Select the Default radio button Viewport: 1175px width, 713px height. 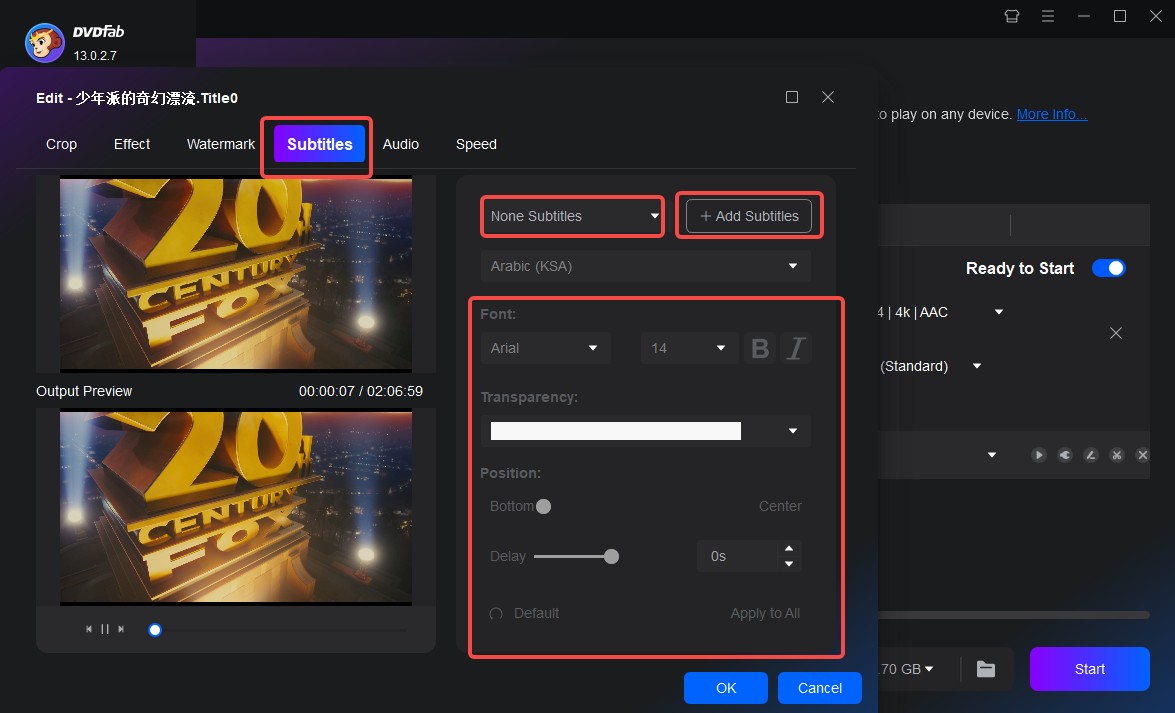[496, 613]
